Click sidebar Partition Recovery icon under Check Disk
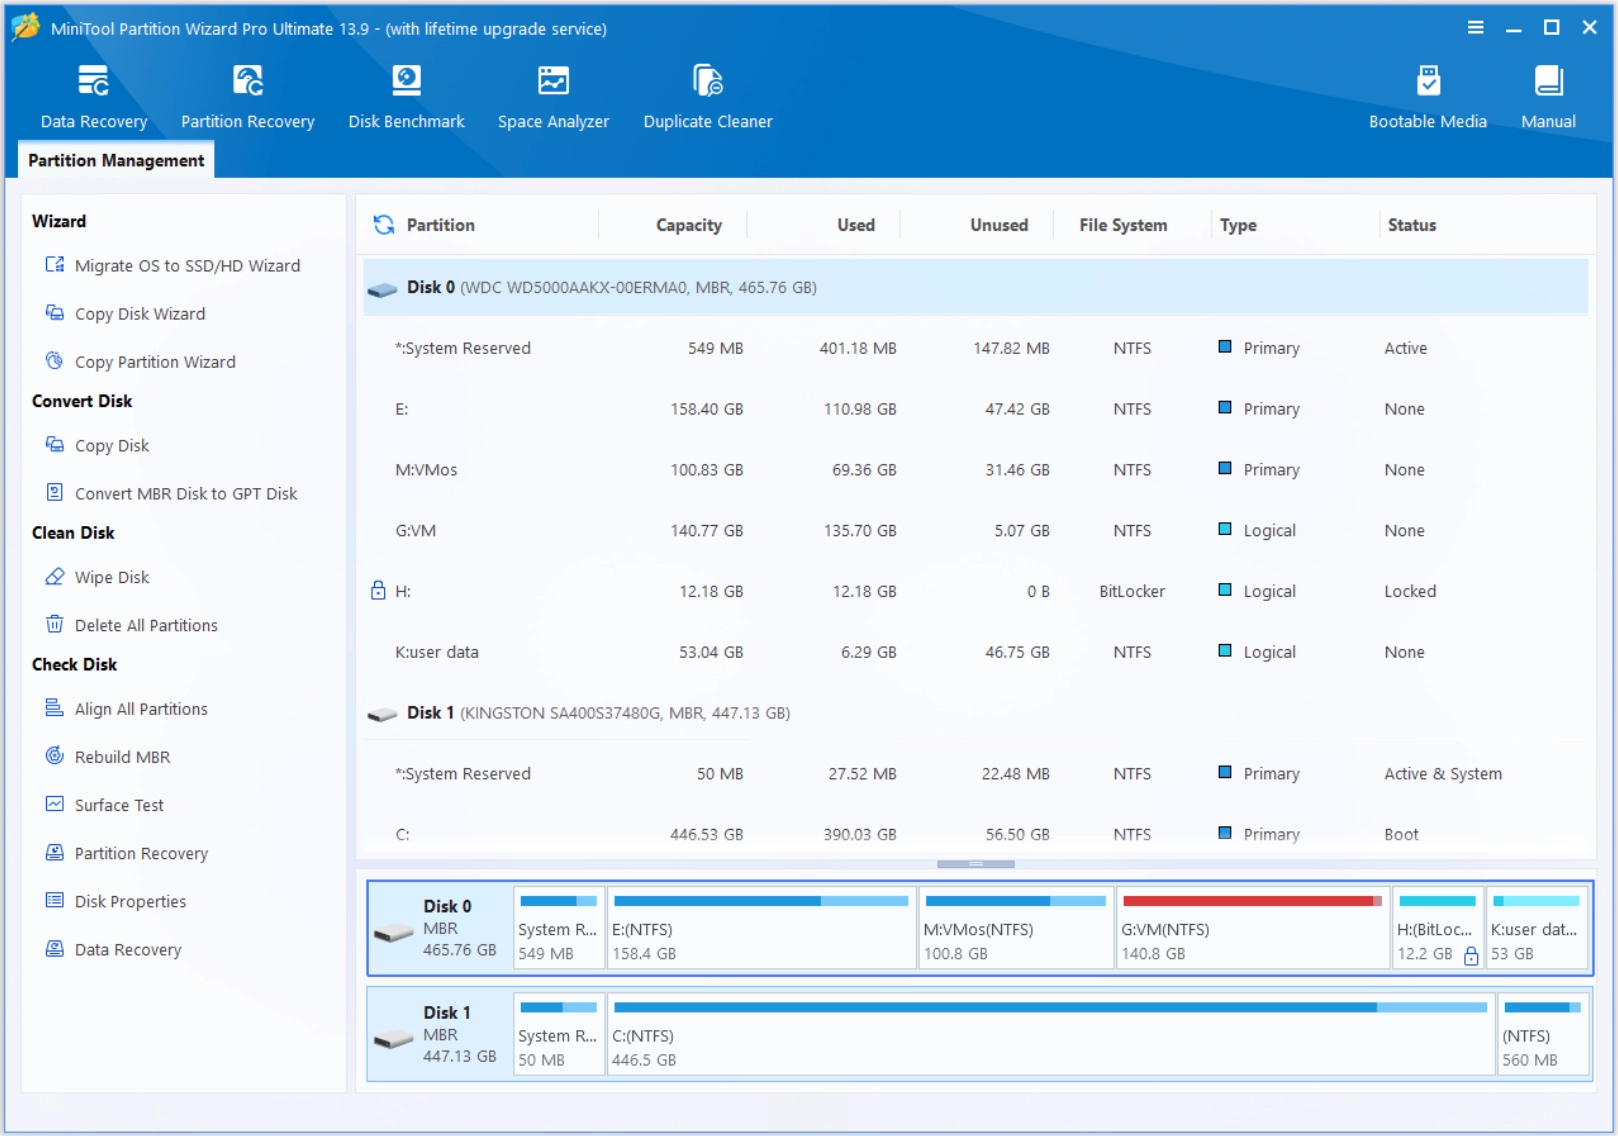This screenshot has width=1618, height=1136. 55,853
